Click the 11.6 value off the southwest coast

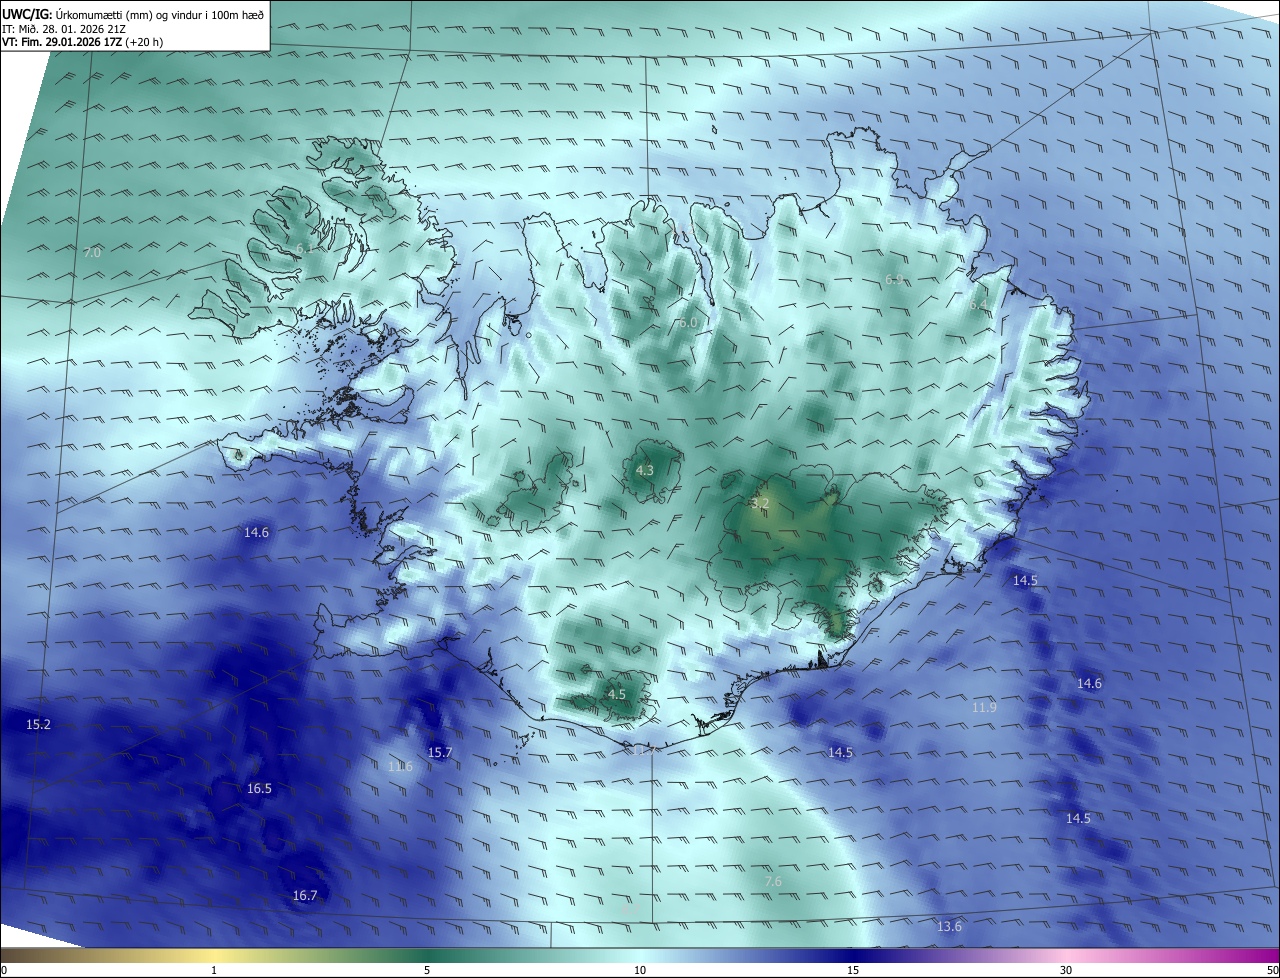[400, 766]
